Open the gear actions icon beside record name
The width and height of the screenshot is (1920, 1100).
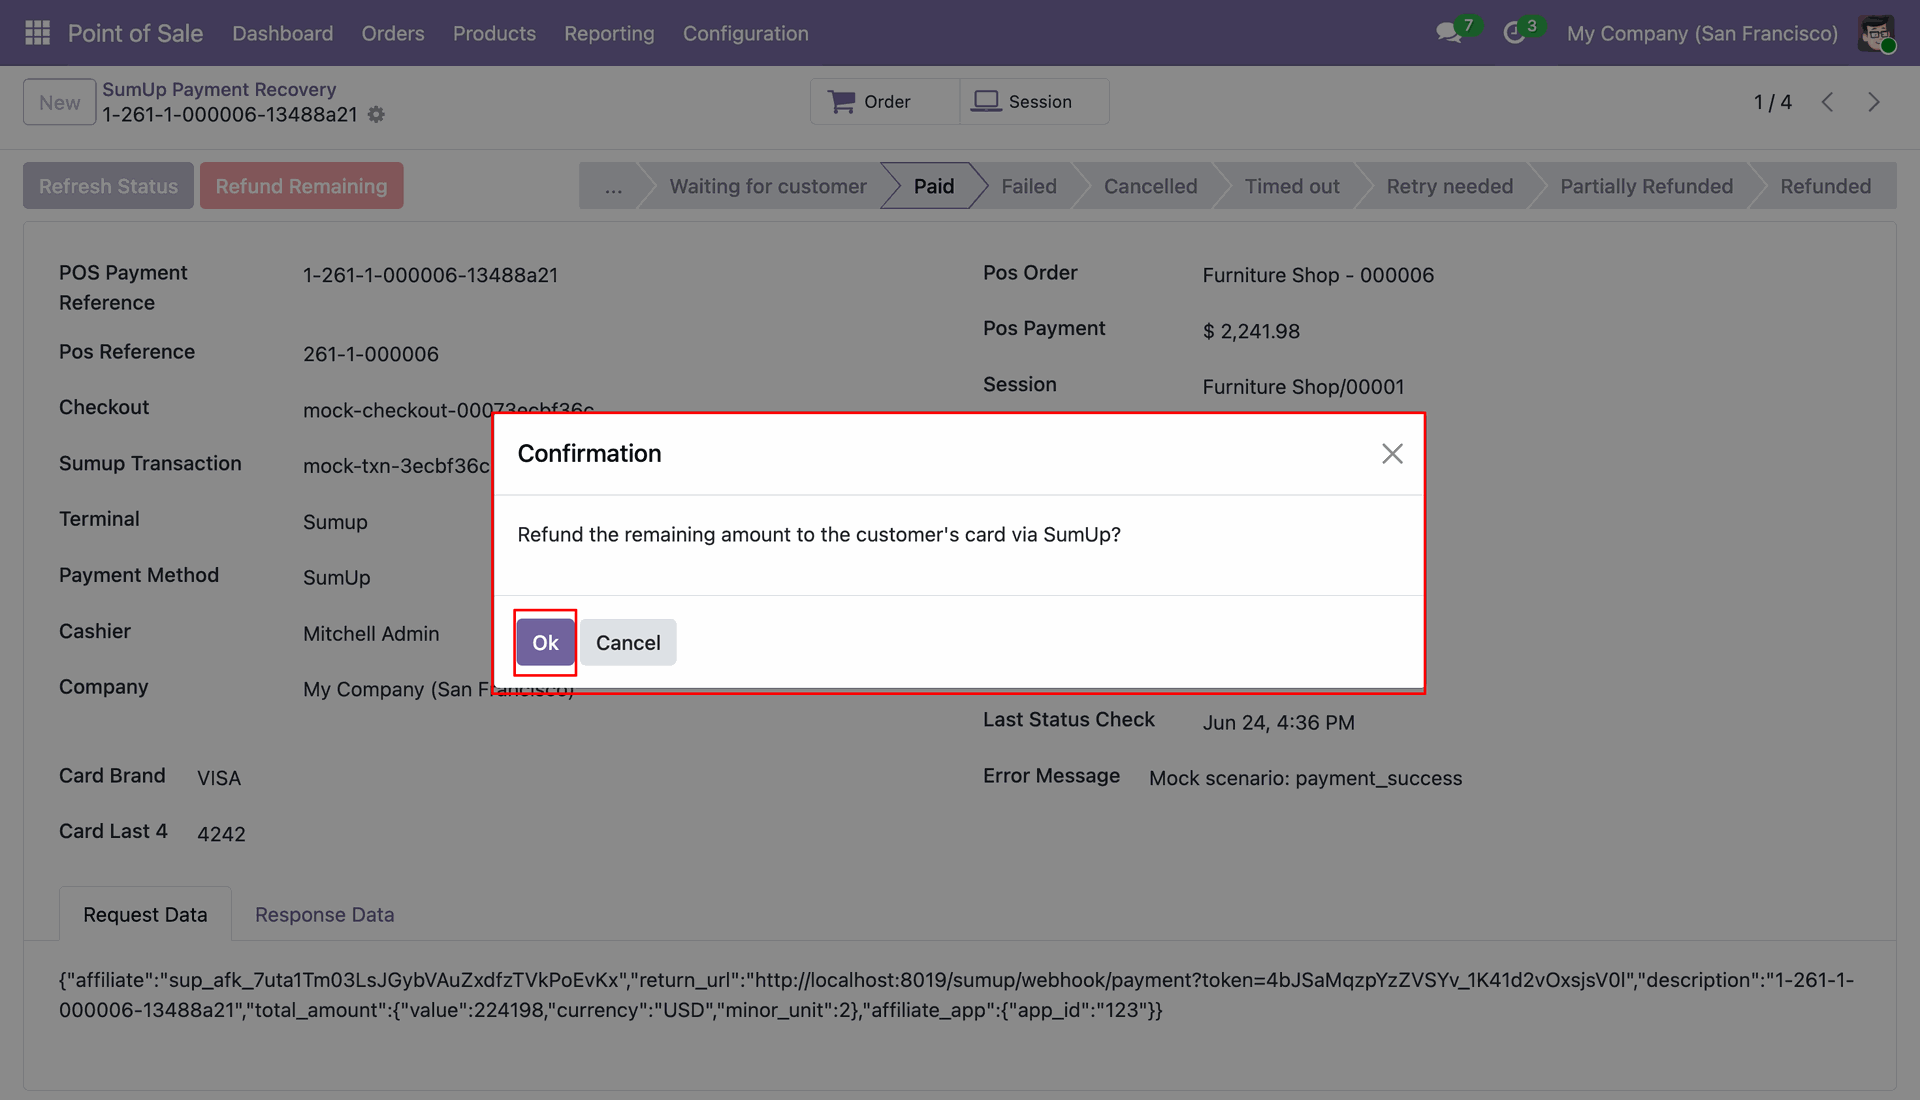click(x=376, y=115)
